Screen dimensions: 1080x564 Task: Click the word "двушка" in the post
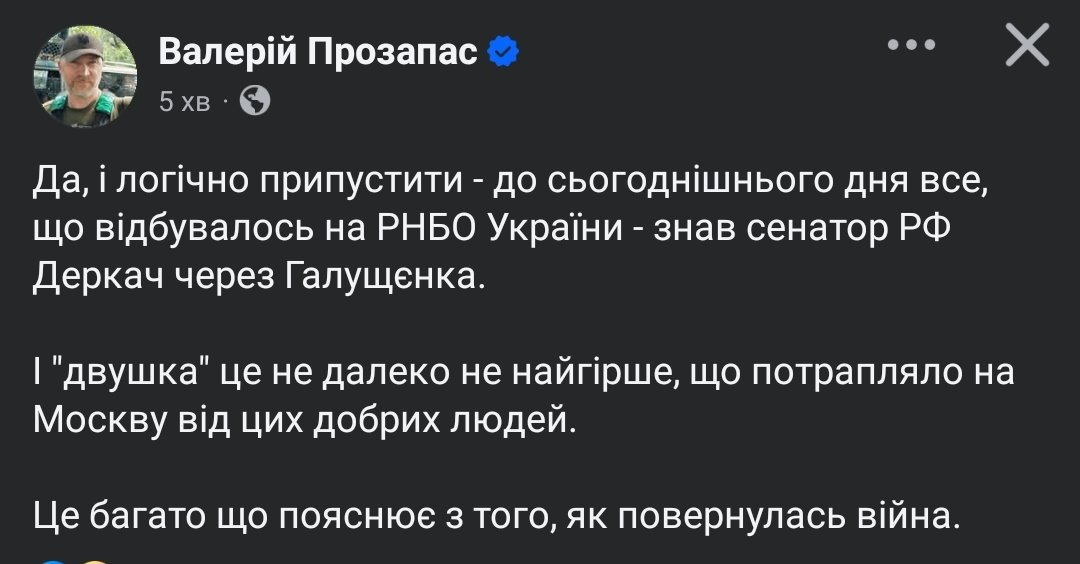click(136, 372)
